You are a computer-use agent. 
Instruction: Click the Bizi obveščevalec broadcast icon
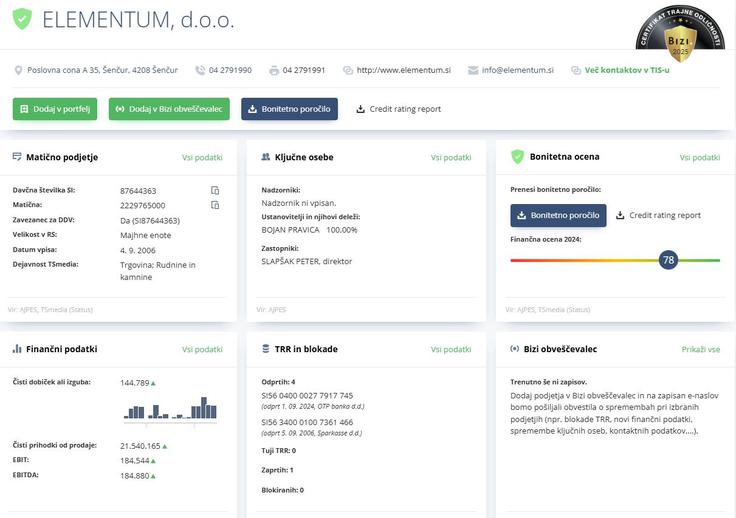click(515, 349)
